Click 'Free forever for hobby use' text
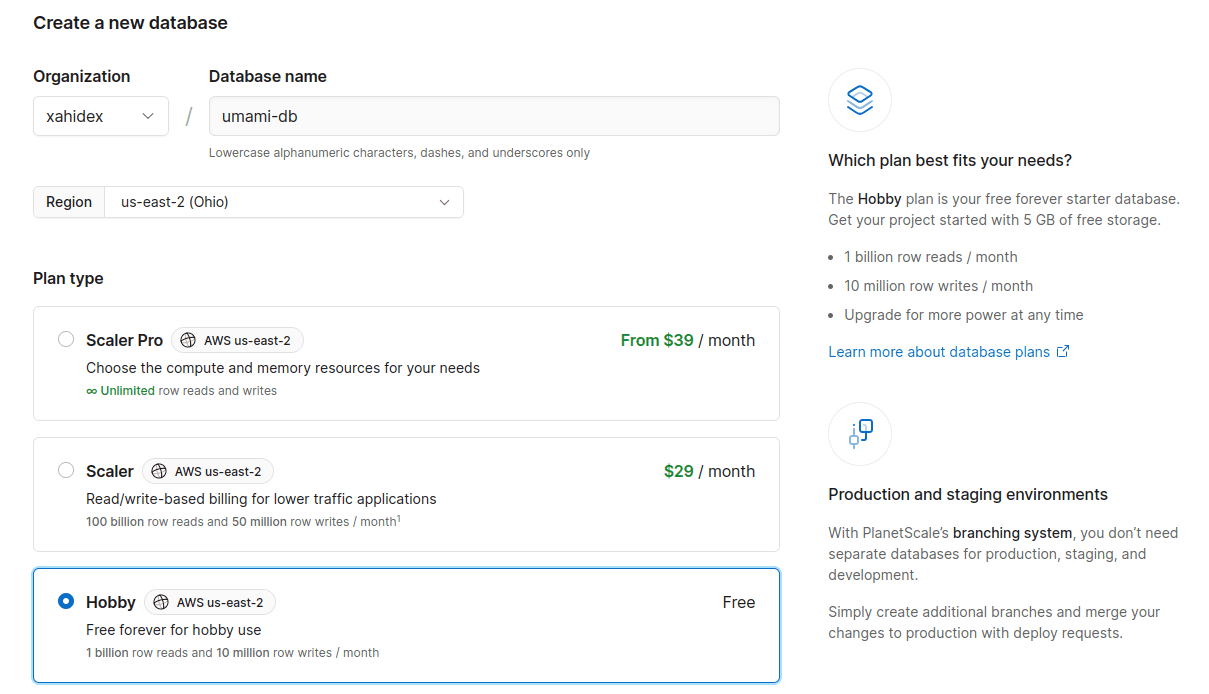The height and width of the screenshot is (694, 1209). [174, 630]
